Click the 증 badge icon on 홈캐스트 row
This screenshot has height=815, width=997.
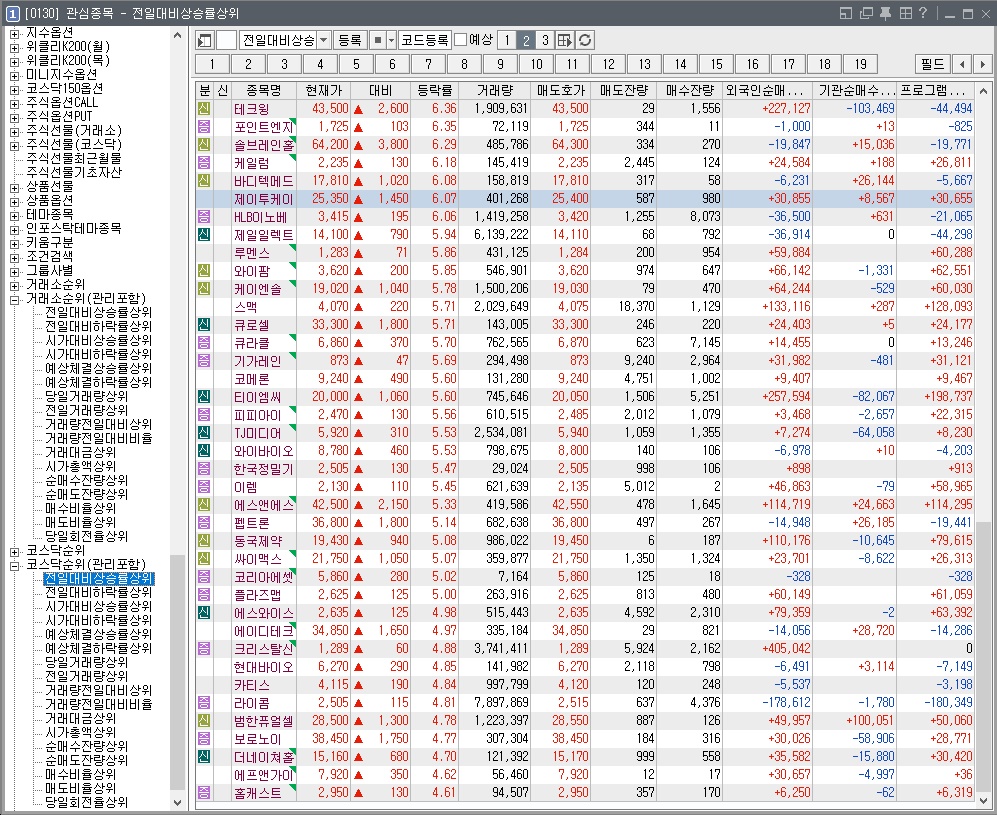pos(203,792)
